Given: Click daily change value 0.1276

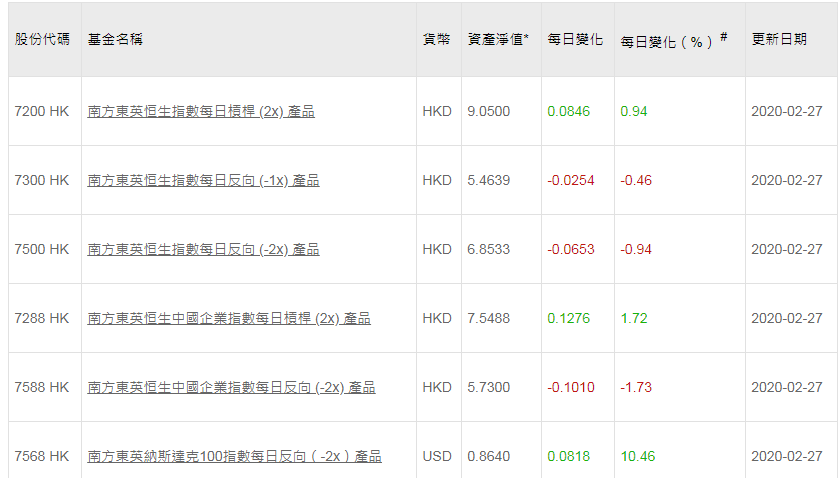Looking at the screenshot, I should [x=569, y=318].
